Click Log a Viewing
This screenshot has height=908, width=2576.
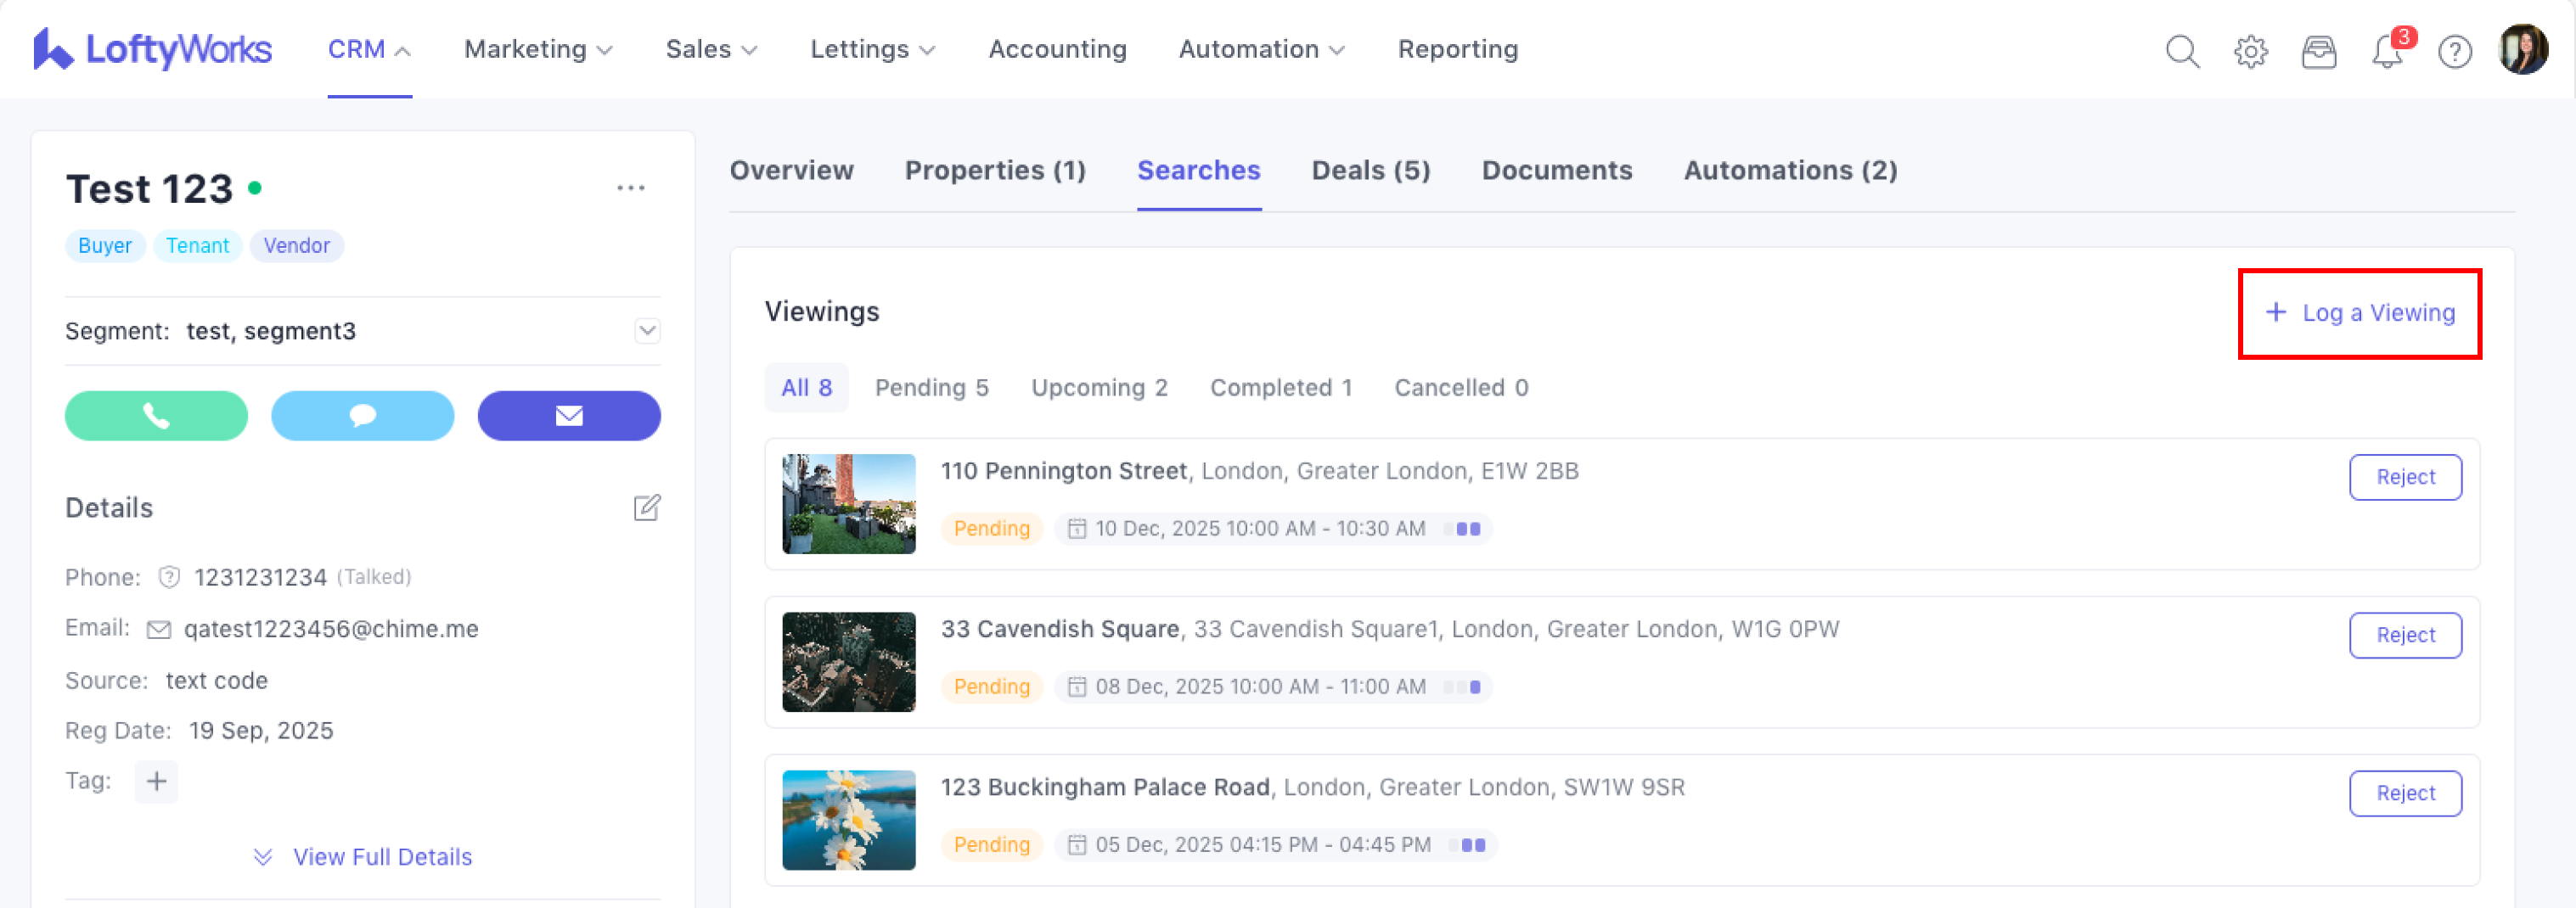[x=2359, y=313]
